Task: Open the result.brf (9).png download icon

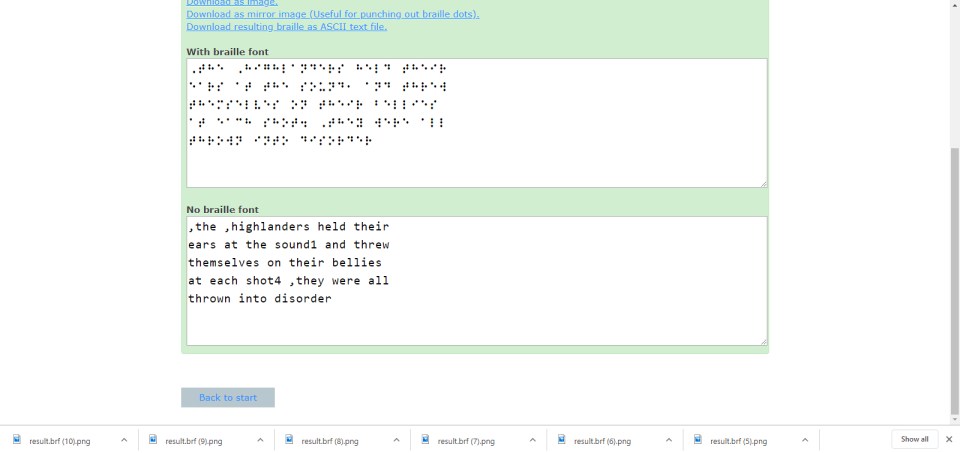Action: pos(153,440)
